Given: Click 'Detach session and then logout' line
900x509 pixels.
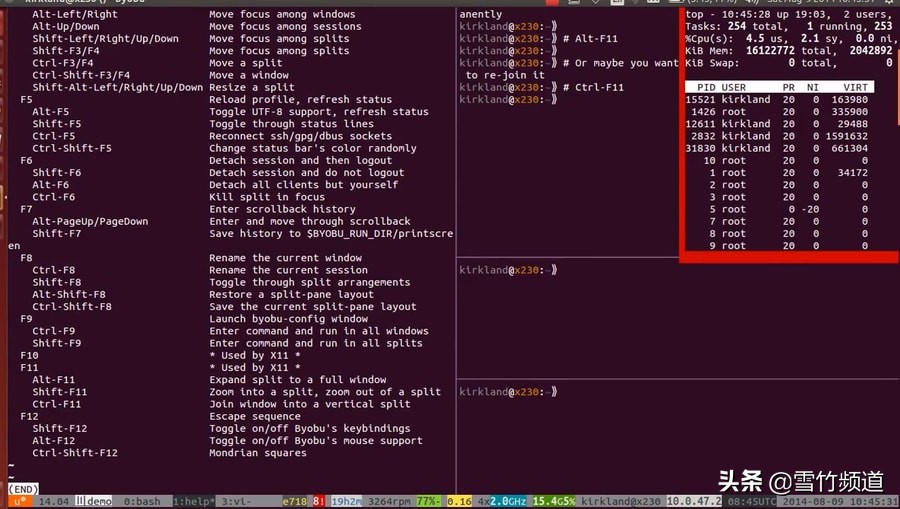Looking at the screenshot, I should tap(301, 160).
